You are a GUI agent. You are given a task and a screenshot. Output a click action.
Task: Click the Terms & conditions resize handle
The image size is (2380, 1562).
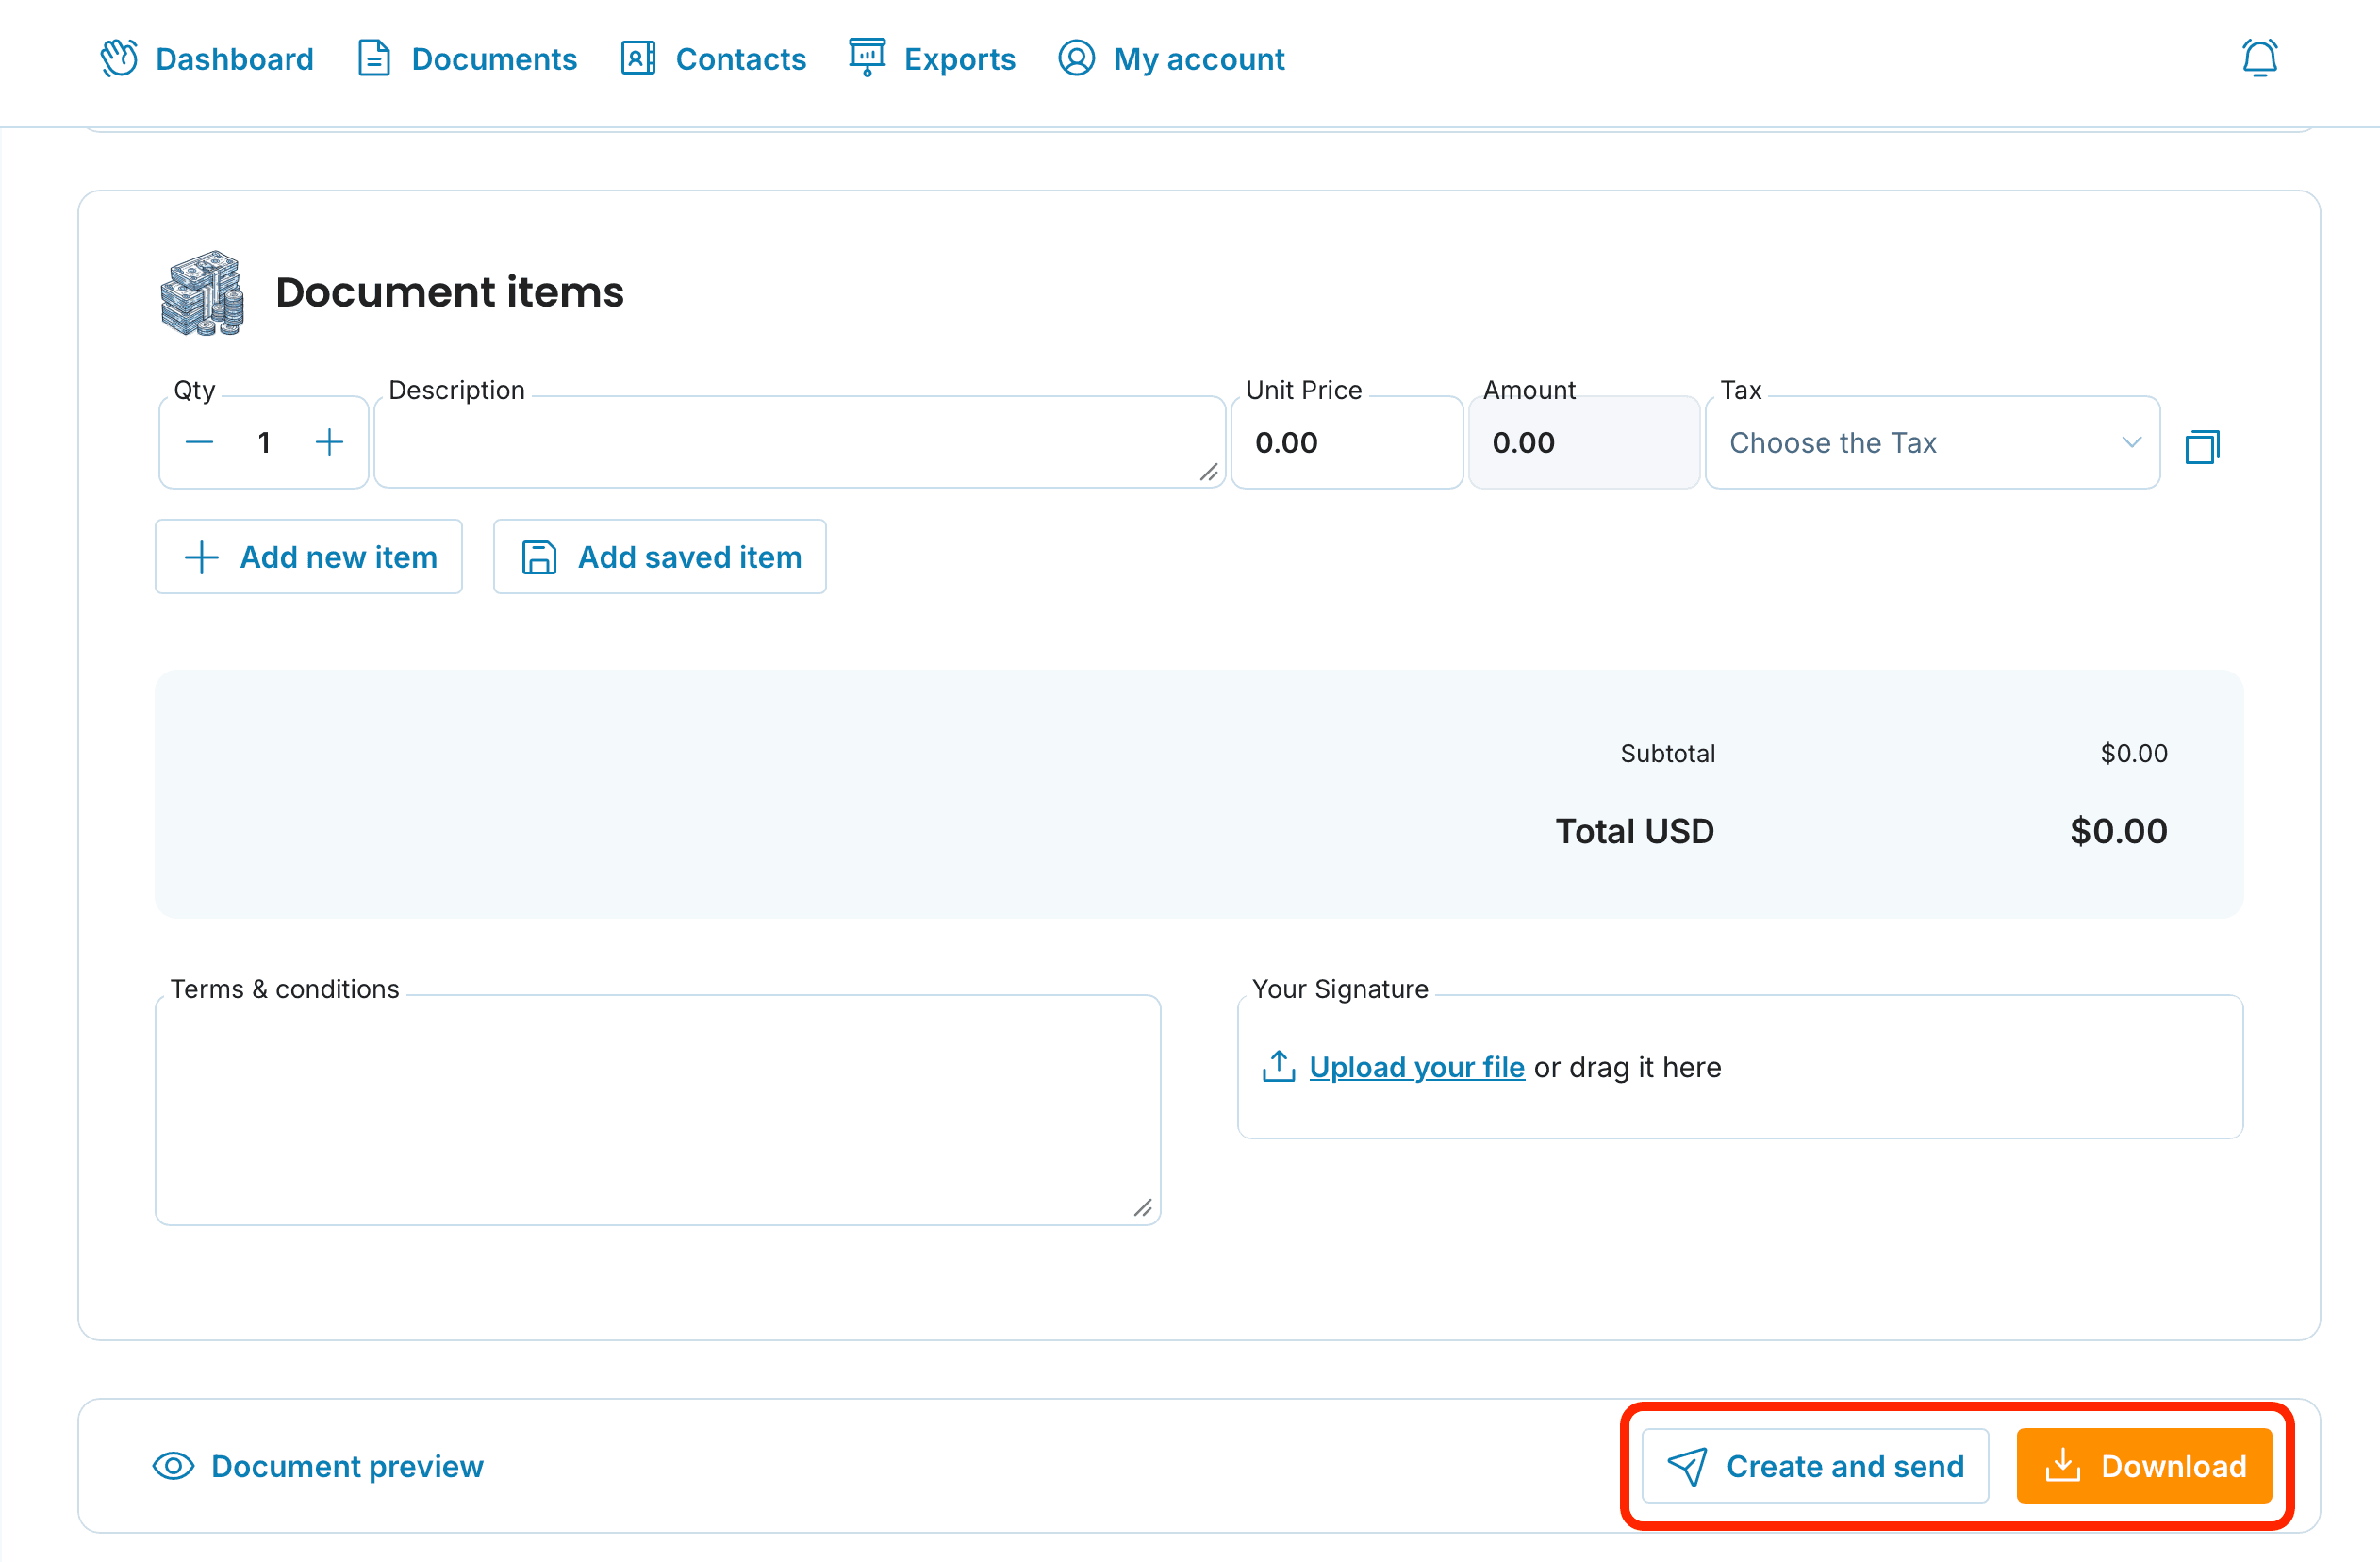pos(1143,1208)
